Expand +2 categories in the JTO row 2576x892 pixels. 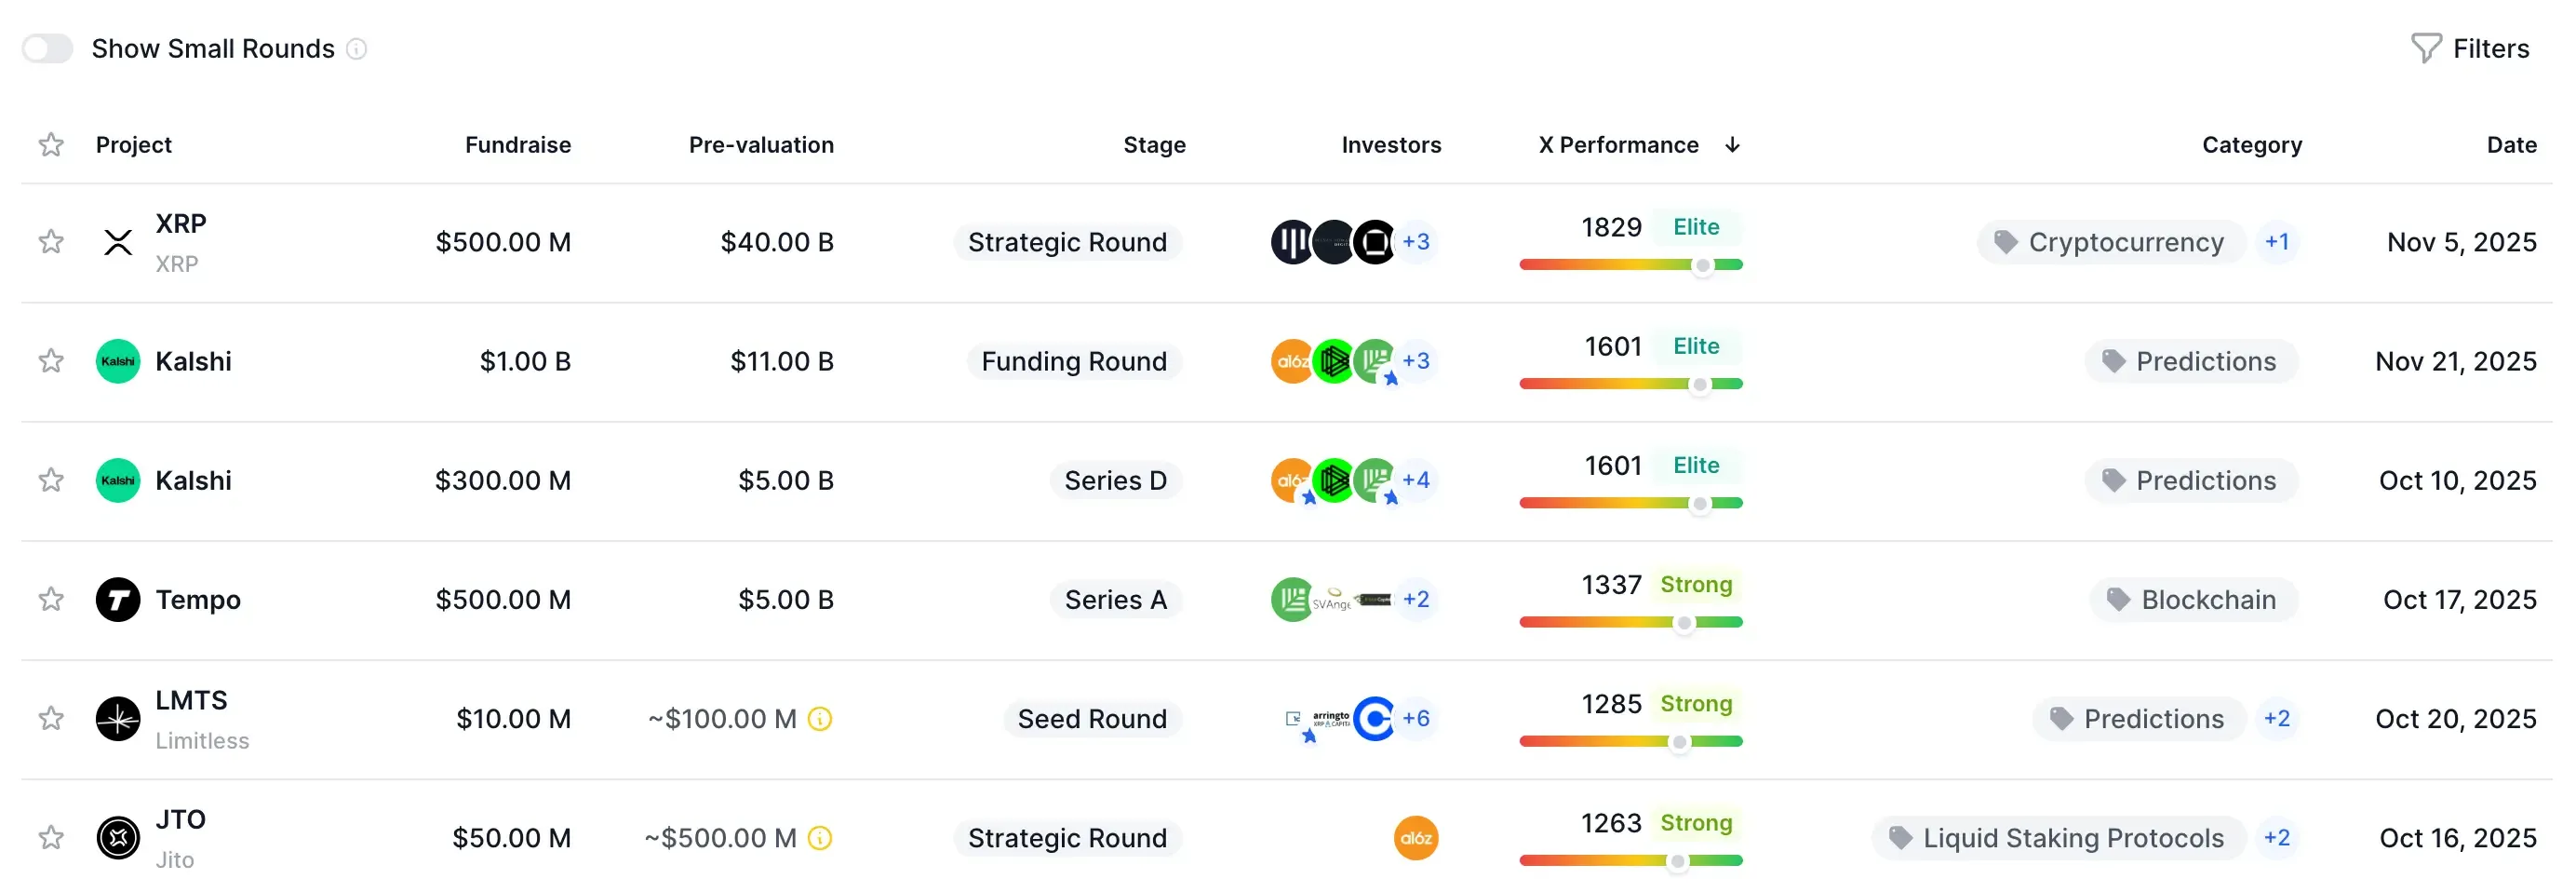tap(2277, 837)
